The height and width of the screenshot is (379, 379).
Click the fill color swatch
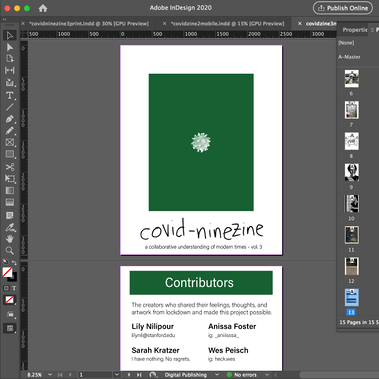click(x=7, y=272)
